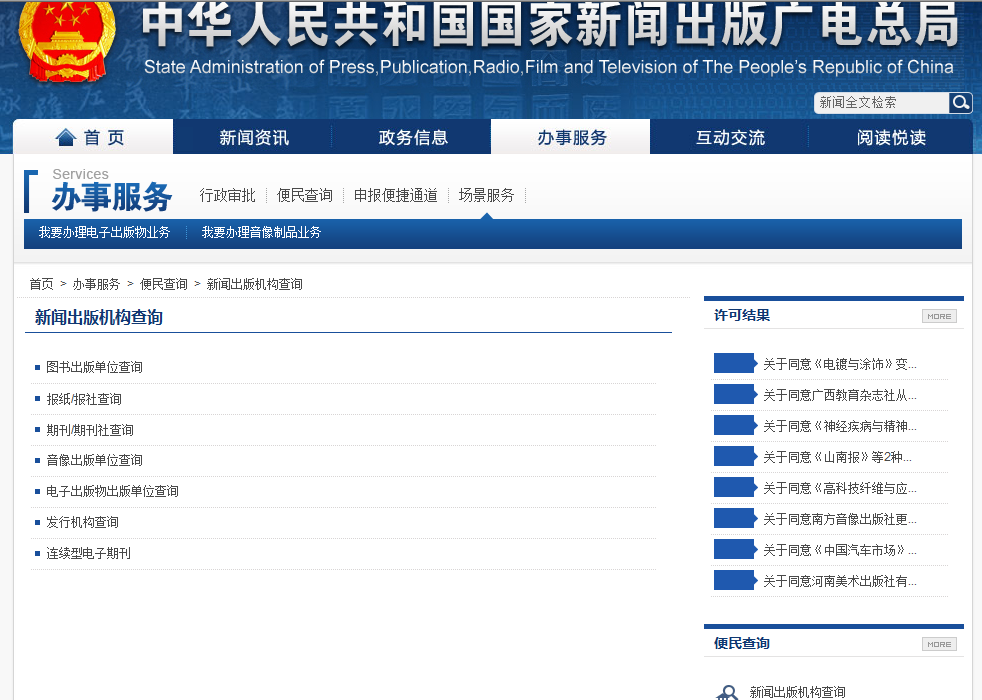Click blue tag beside 南方音像出版社 item

pos(735,518)
